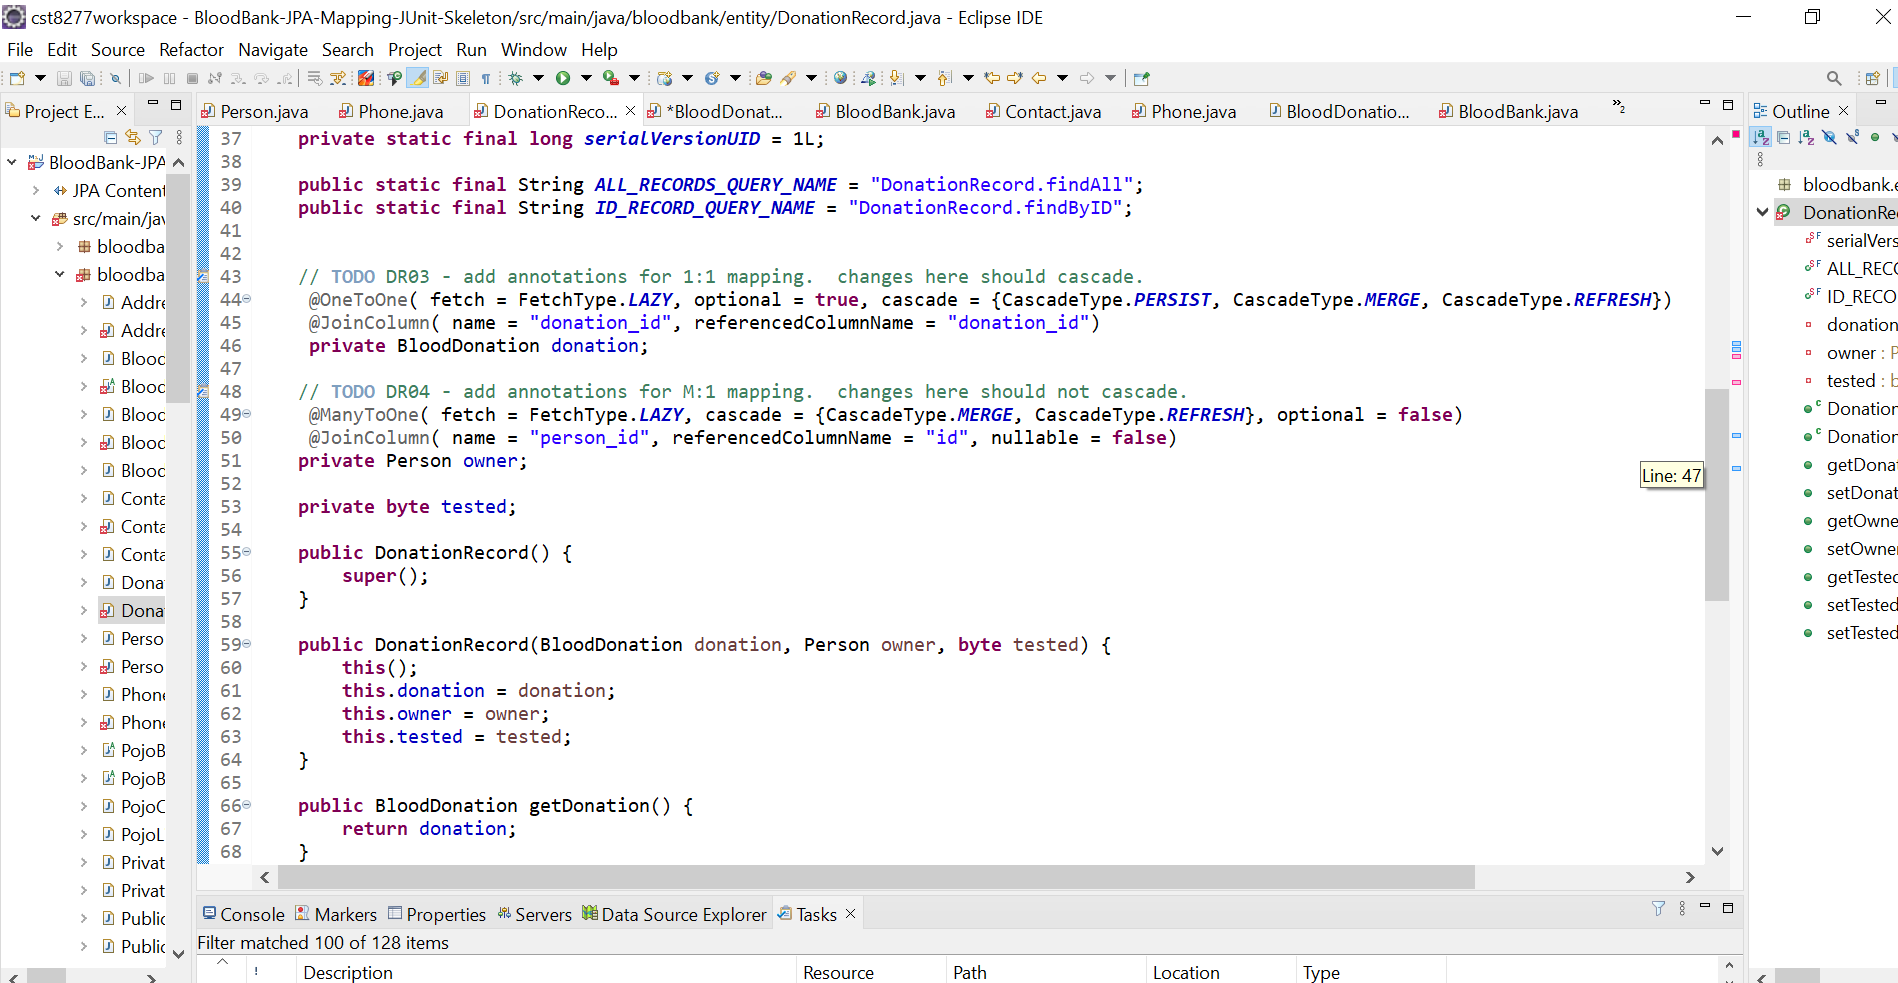This screenshot has height=983, width=1898.
Task: Switch to the Contact.java editor tab
Action: click(1053, 111)
